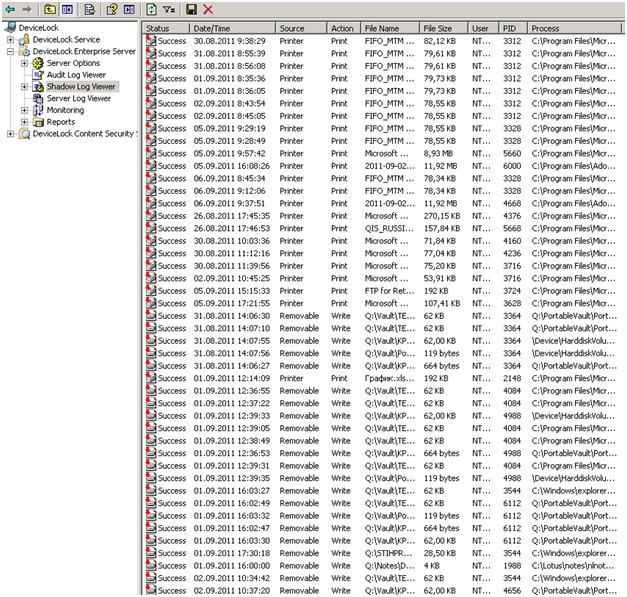Sort by the Source column header
The image size is (627, 597).
pos(301,28)
